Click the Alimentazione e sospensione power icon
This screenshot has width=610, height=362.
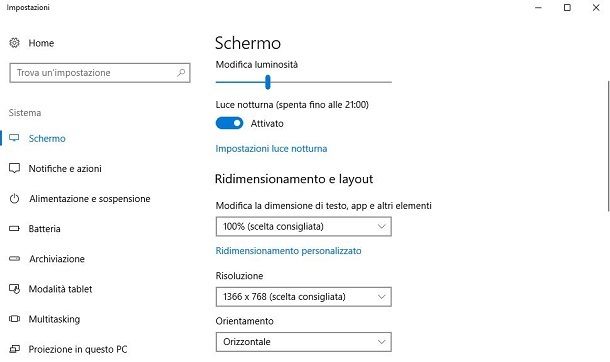click(14, 199)
